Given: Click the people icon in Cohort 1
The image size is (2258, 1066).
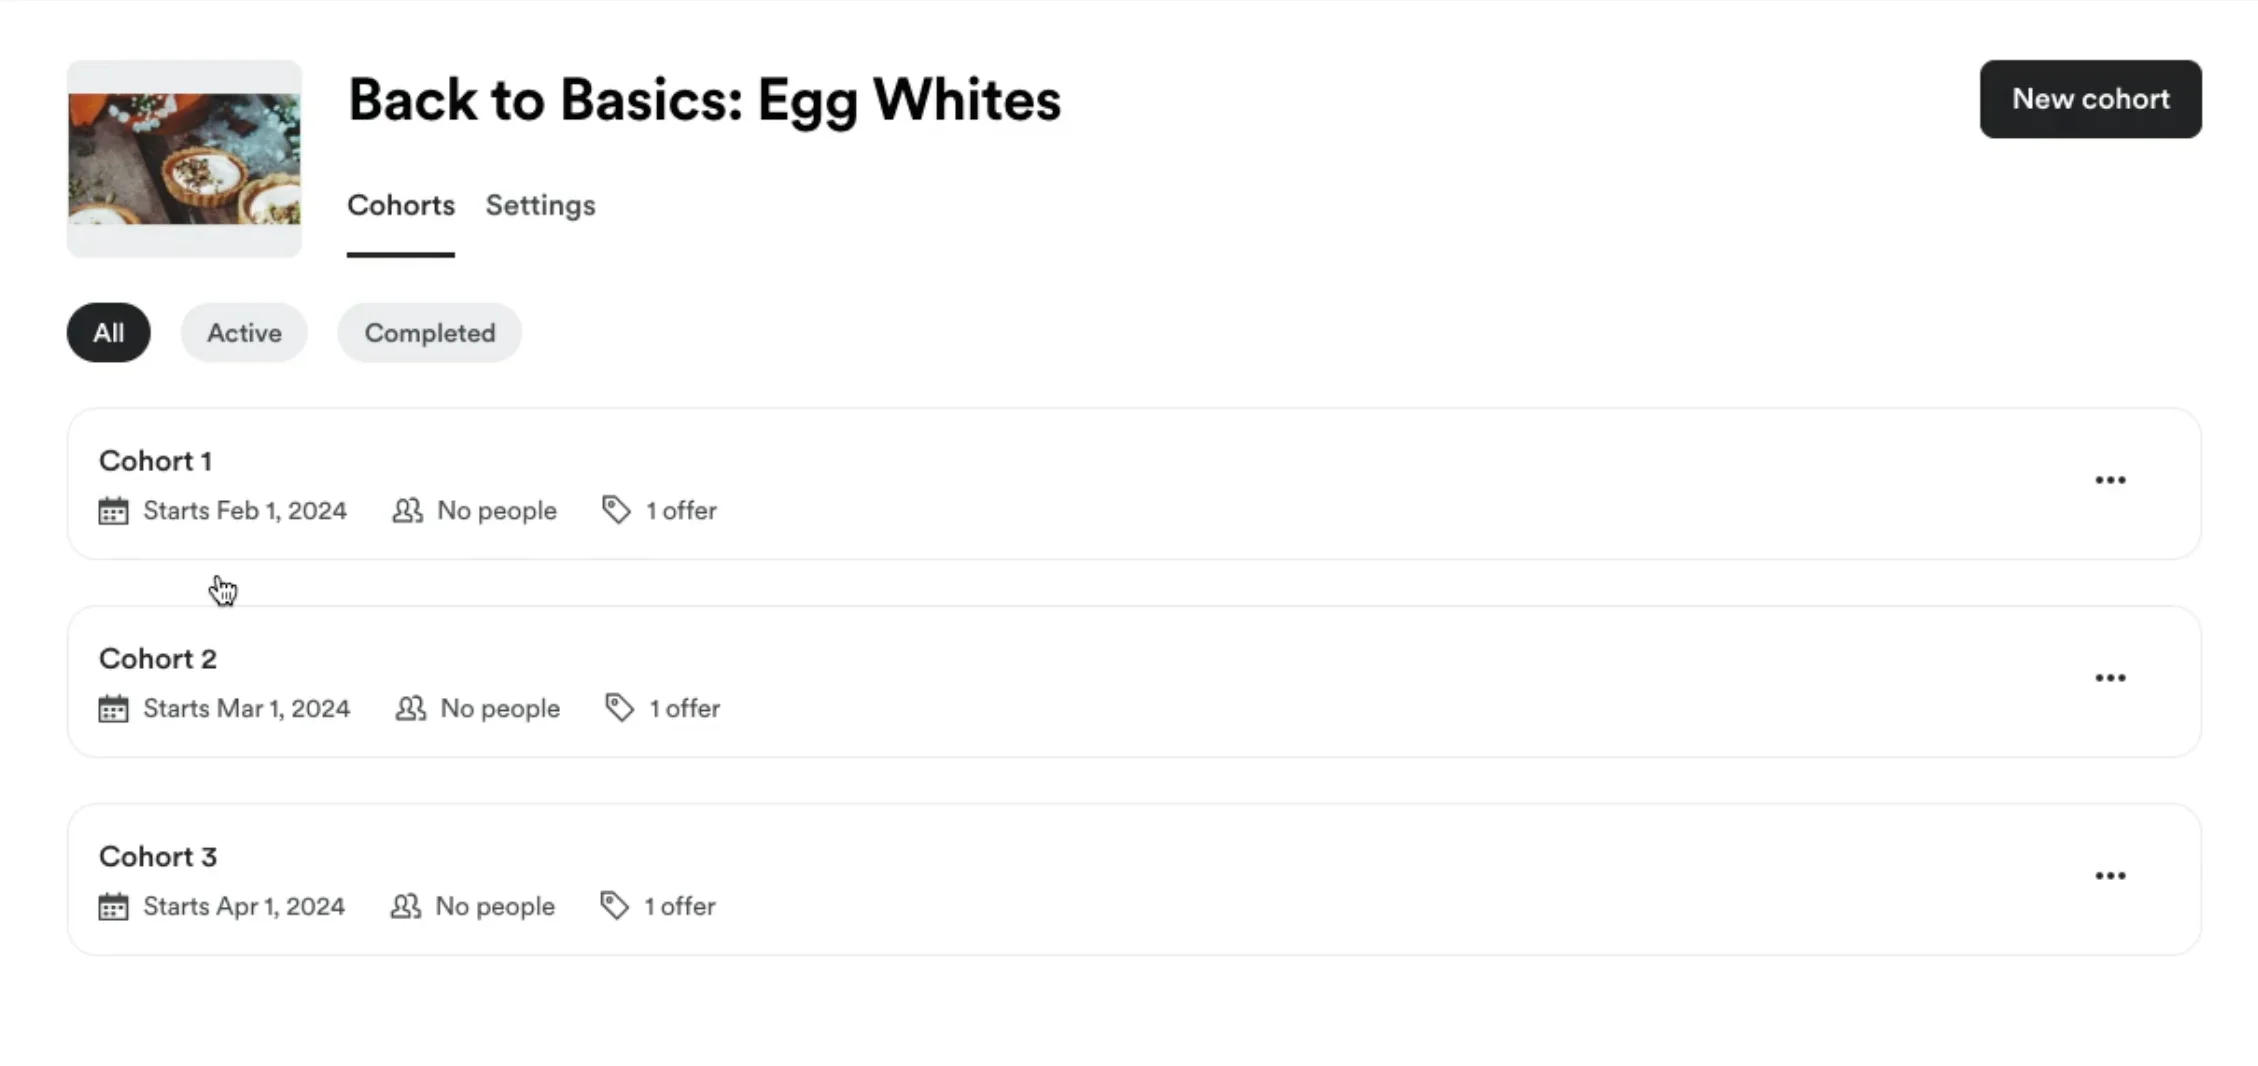Looking at the screenshot, I should (x=407, y=511).
